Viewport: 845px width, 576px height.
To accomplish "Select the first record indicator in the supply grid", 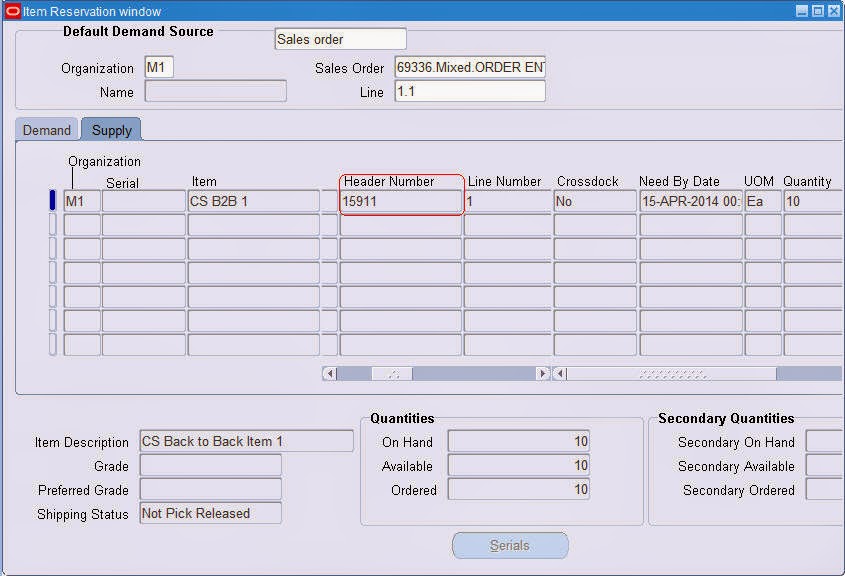I will click(x=50, y=199).
